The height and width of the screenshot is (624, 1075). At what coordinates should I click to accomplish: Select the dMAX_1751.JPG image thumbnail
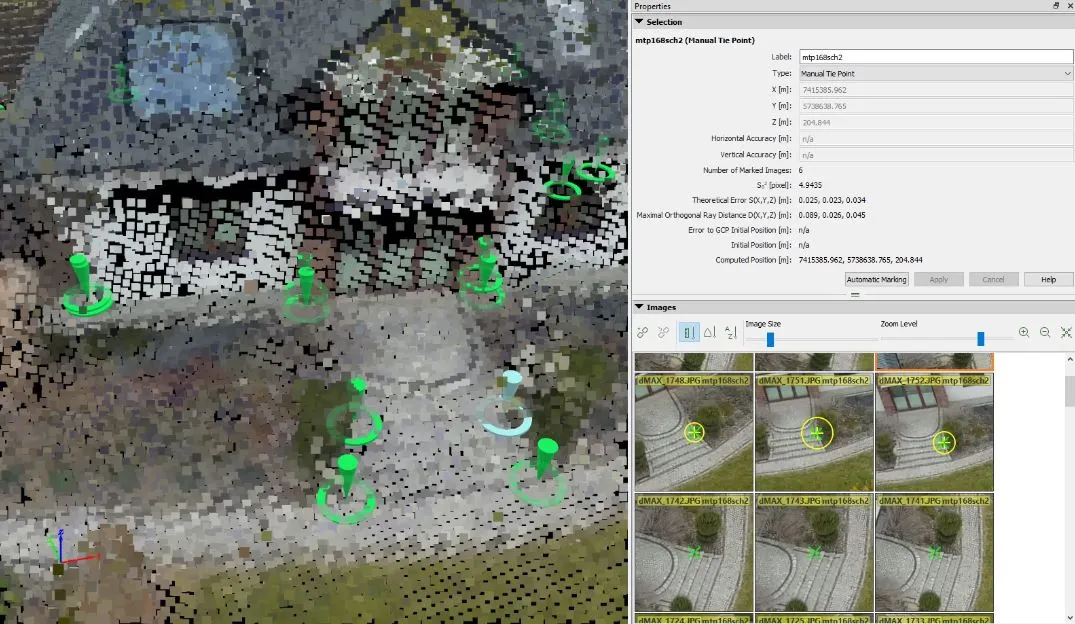point(814,432)
